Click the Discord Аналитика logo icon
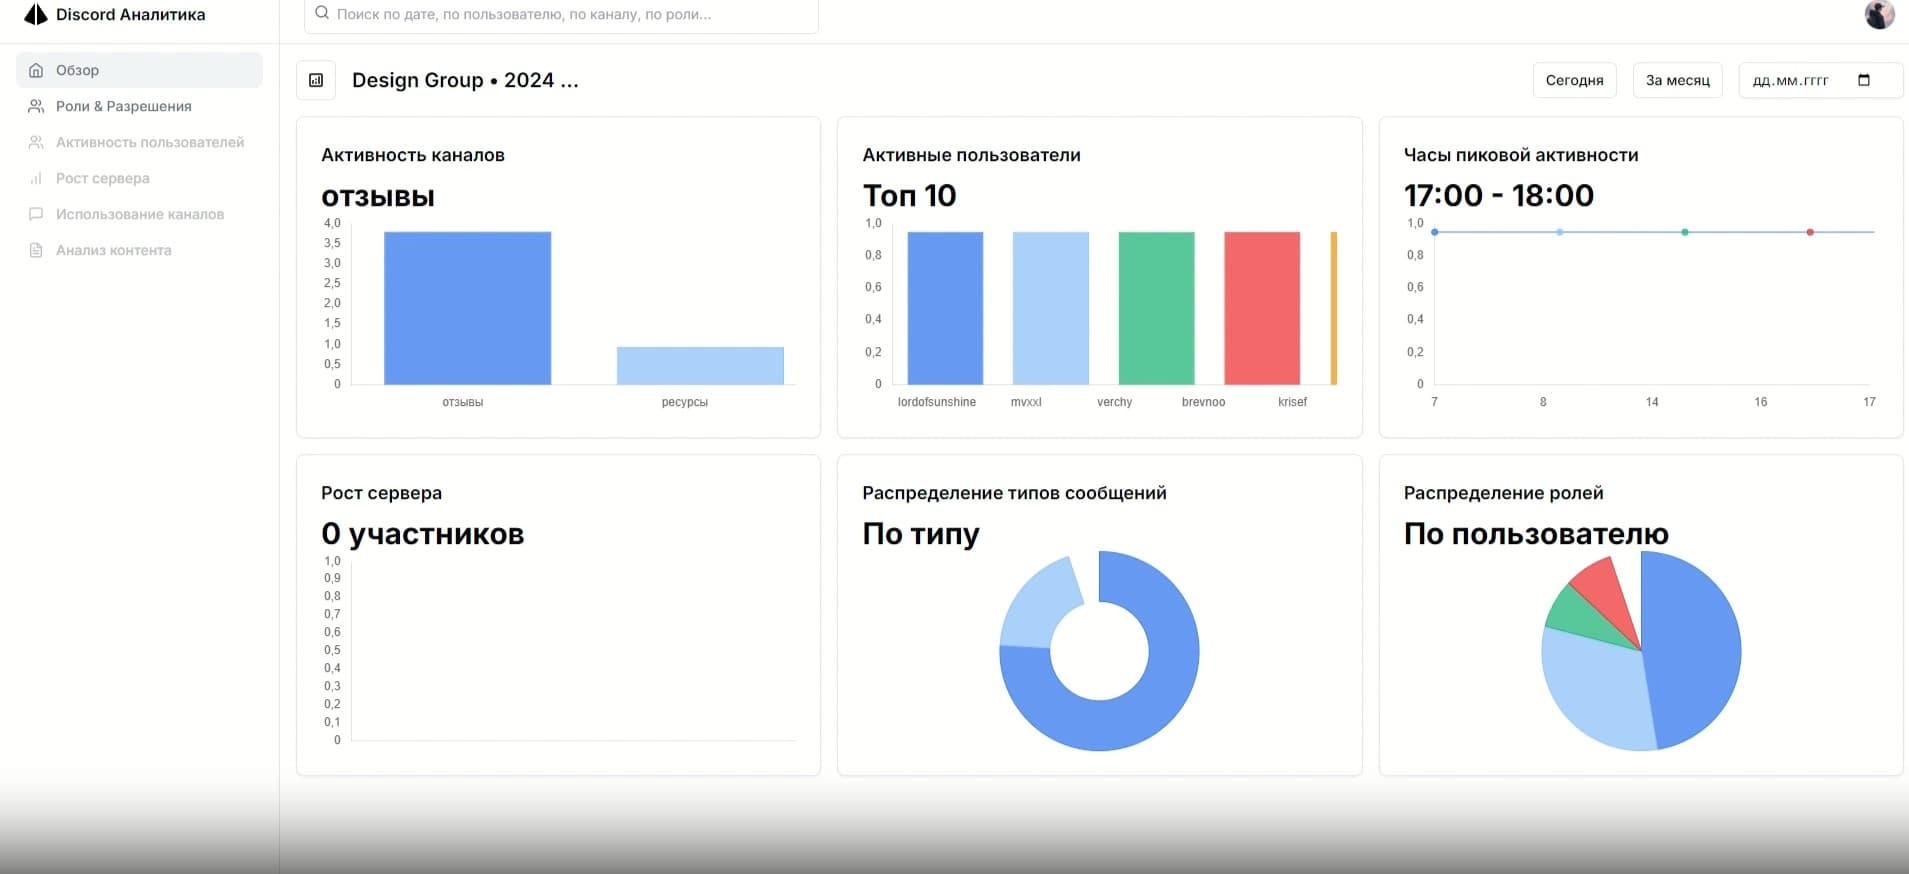Image resolution: width=1909 pixels, height=874 pixels. click(x=36, y=14)
